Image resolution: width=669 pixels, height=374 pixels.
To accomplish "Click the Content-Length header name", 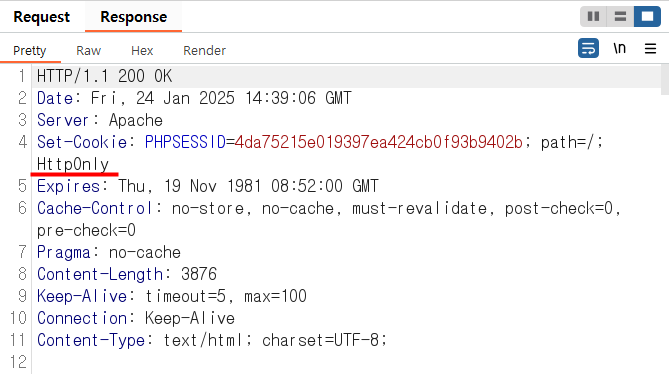I will pyautogui.click(x=100, y=274).
